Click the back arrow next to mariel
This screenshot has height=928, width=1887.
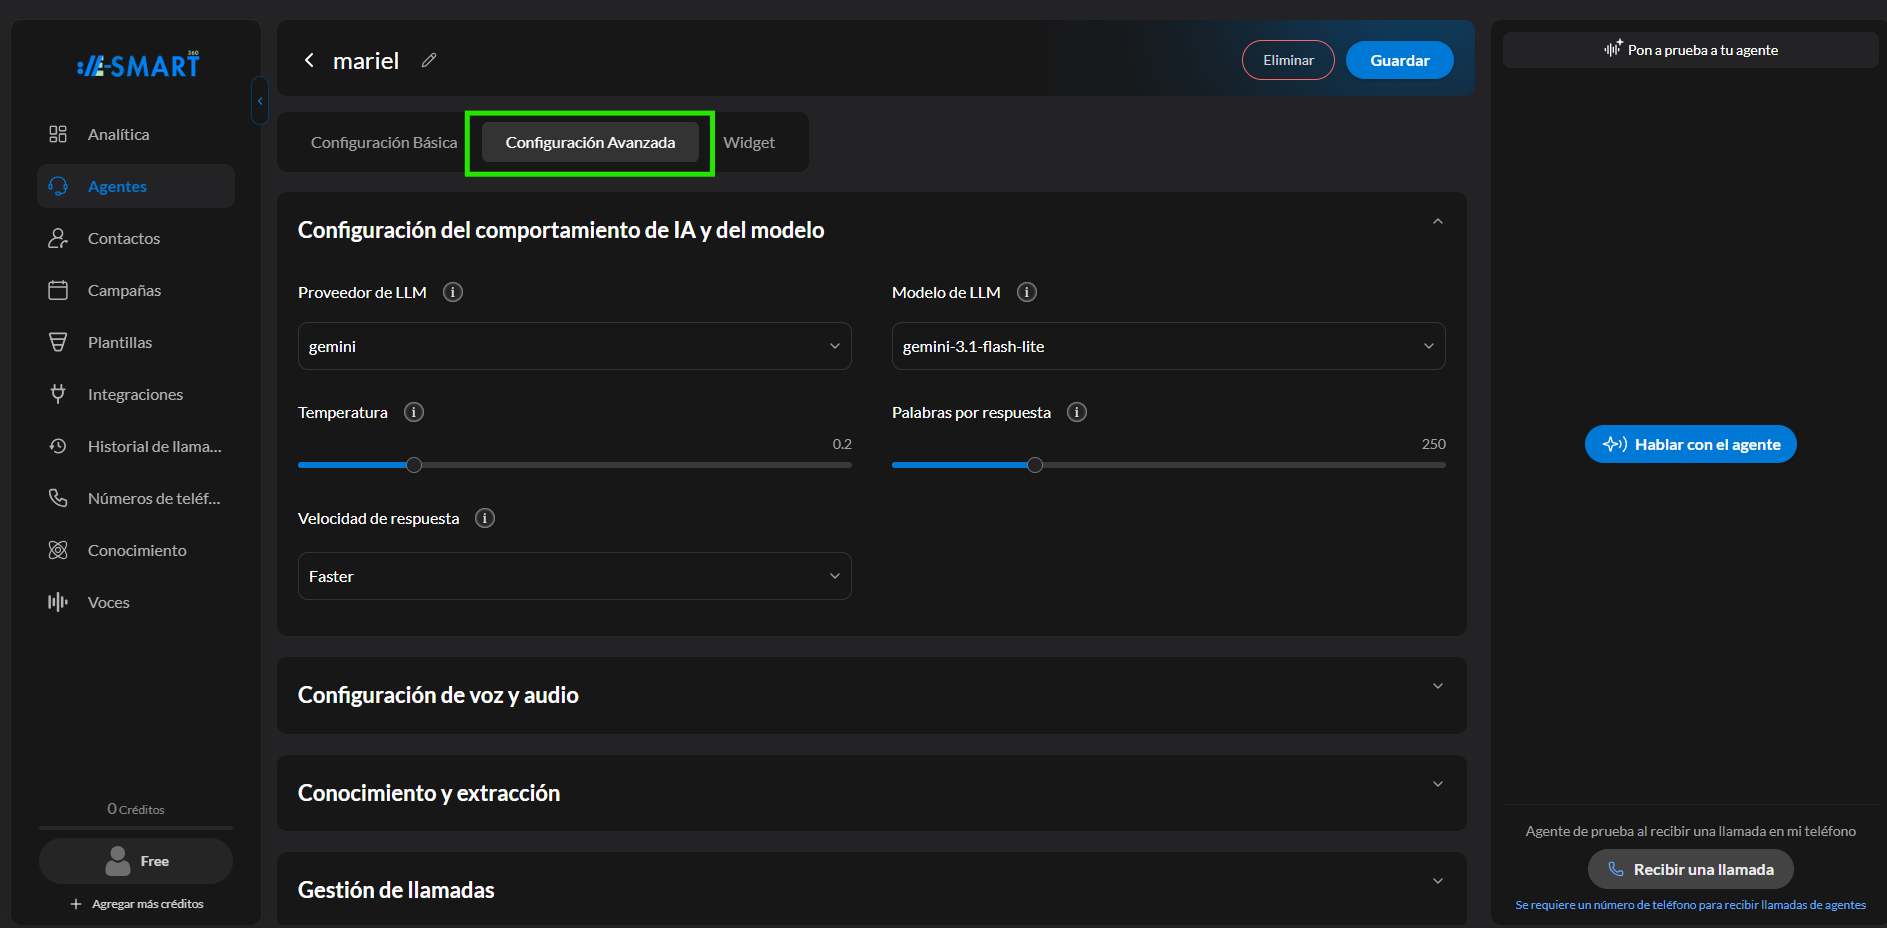[x=309, y=61]
